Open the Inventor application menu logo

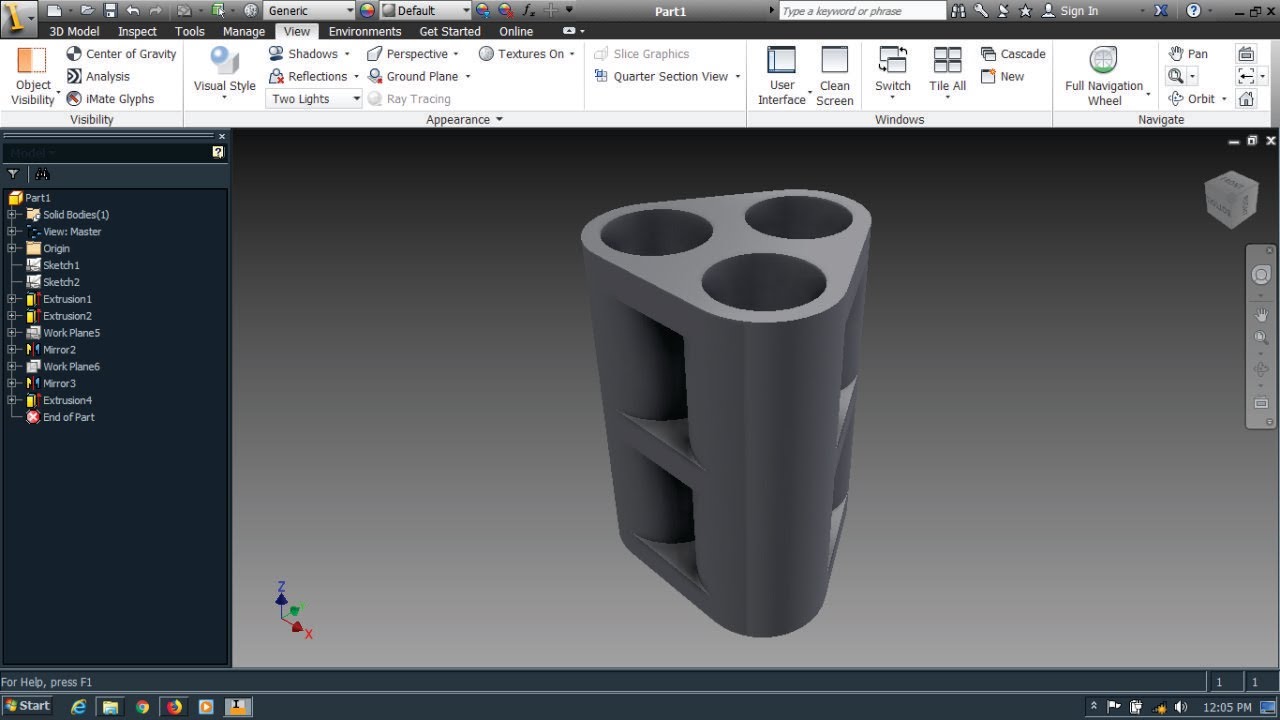(16, 17)
